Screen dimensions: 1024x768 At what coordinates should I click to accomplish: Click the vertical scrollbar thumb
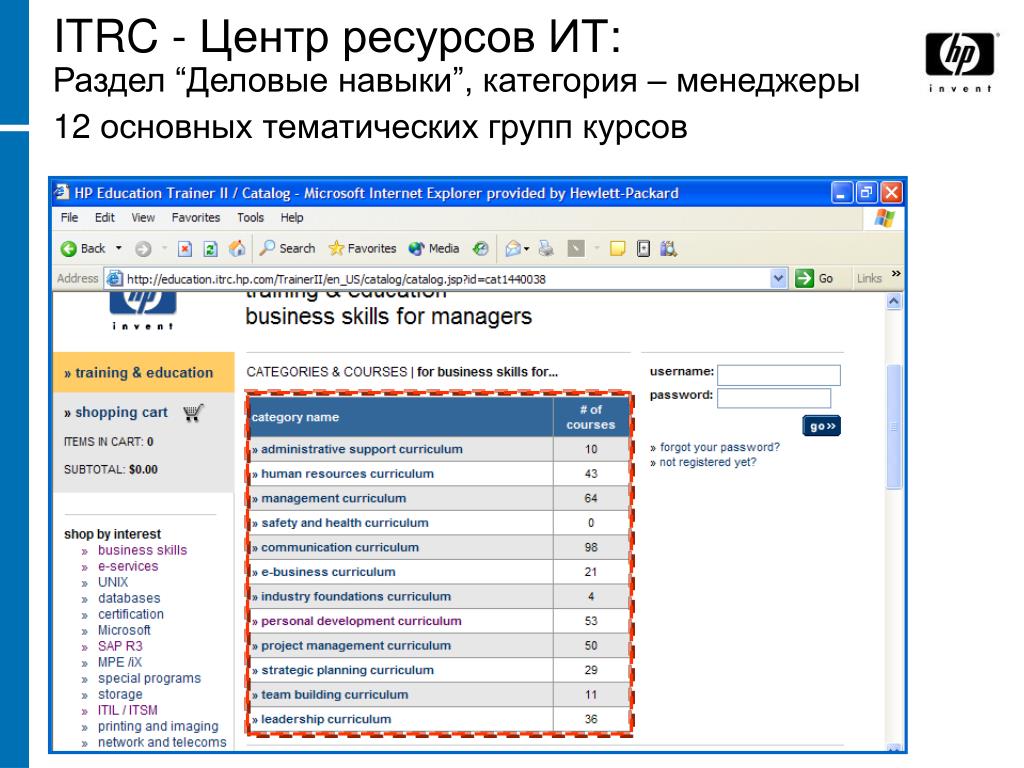click(x=894, y=427)
